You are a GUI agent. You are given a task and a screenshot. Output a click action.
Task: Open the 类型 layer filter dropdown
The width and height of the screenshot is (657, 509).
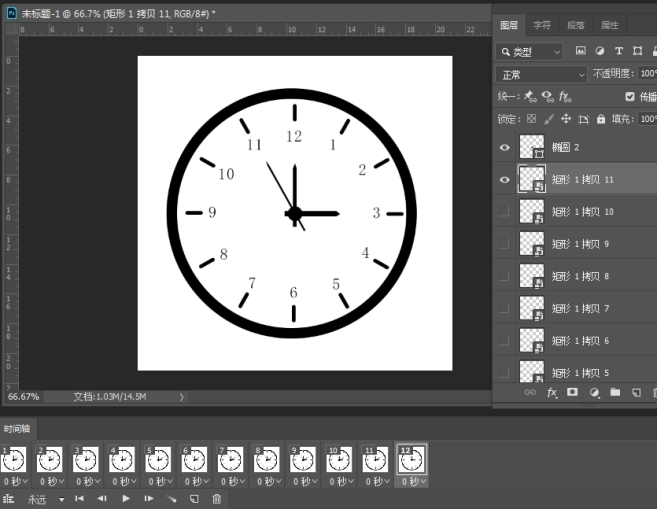530,51
